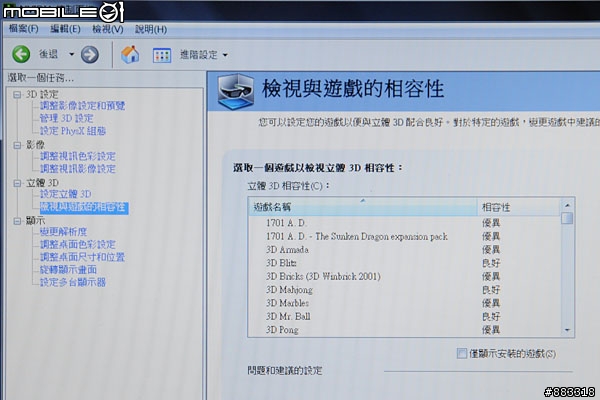Open the 檔案(F) menu
Image resolution: width=600 pixels, height=400 pixels.
pos(24,28)
